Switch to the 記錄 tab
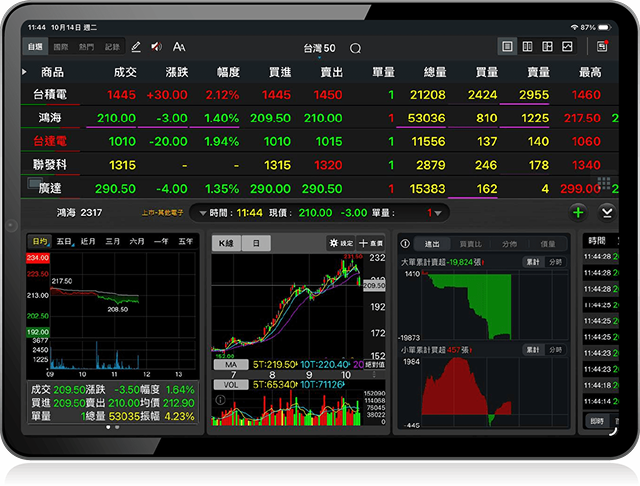Image resolution: width=640 pixels, height=486 pixels. [112, 47]
